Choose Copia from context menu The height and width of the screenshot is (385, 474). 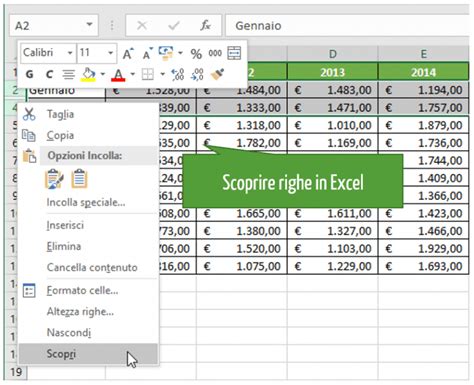88,135
